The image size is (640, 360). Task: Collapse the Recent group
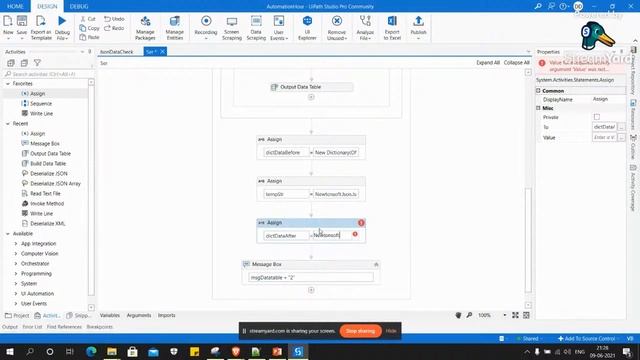pos(8,124)
